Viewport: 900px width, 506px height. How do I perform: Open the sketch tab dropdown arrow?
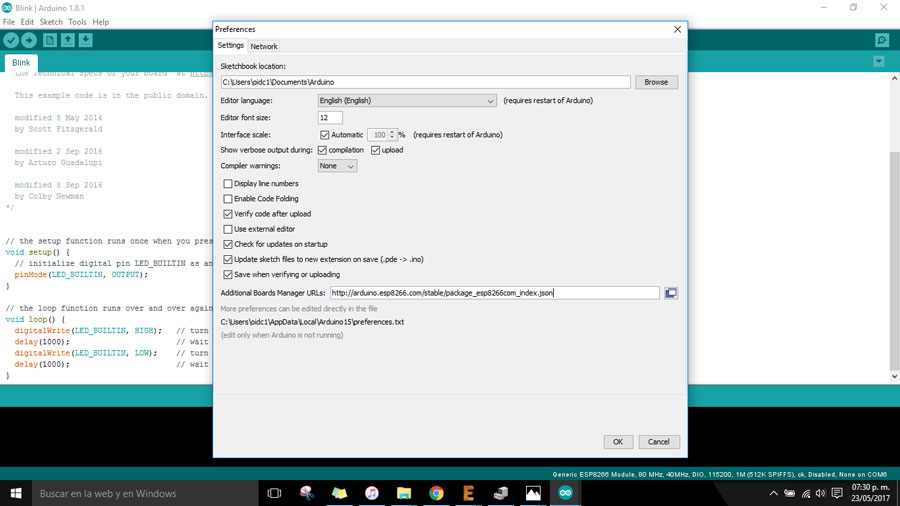(x=879, y=61)
